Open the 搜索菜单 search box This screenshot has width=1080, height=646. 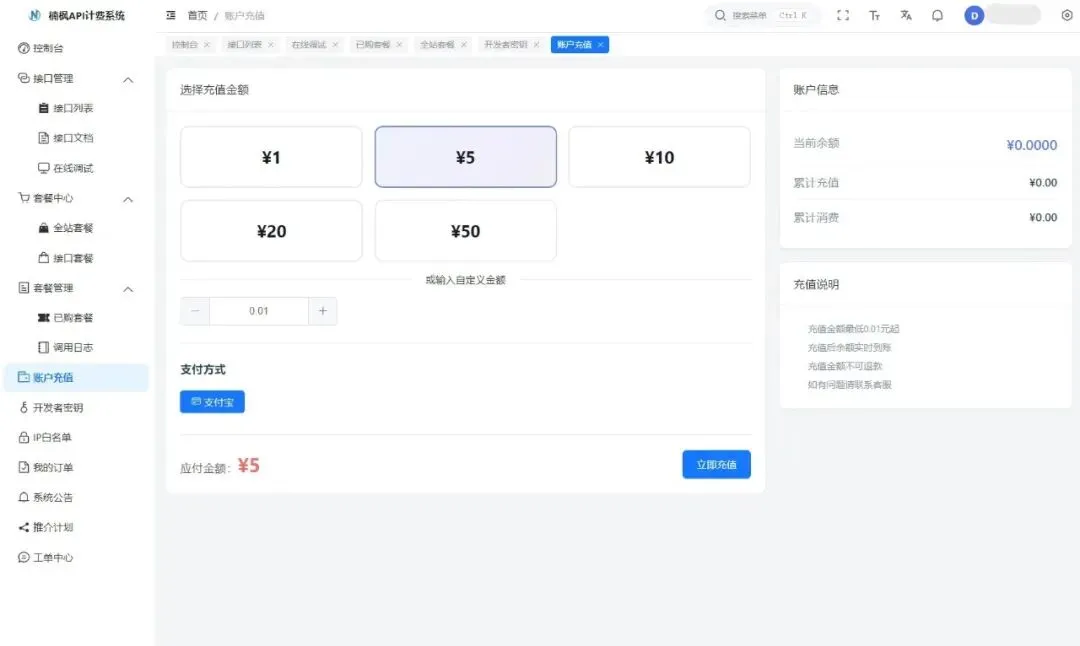[x=763, y=15]
